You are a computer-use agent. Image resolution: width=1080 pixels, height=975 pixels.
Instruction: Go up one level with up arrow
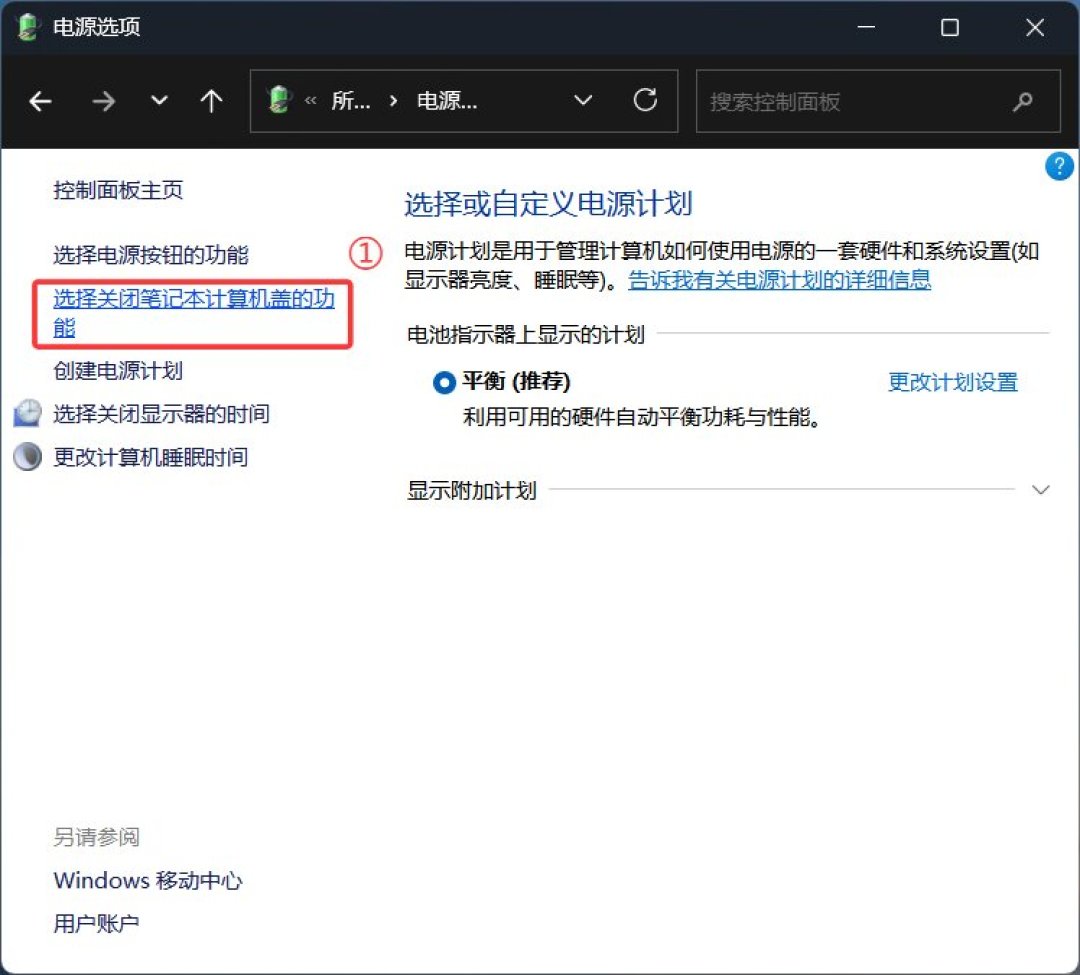[x=211, y=101]
